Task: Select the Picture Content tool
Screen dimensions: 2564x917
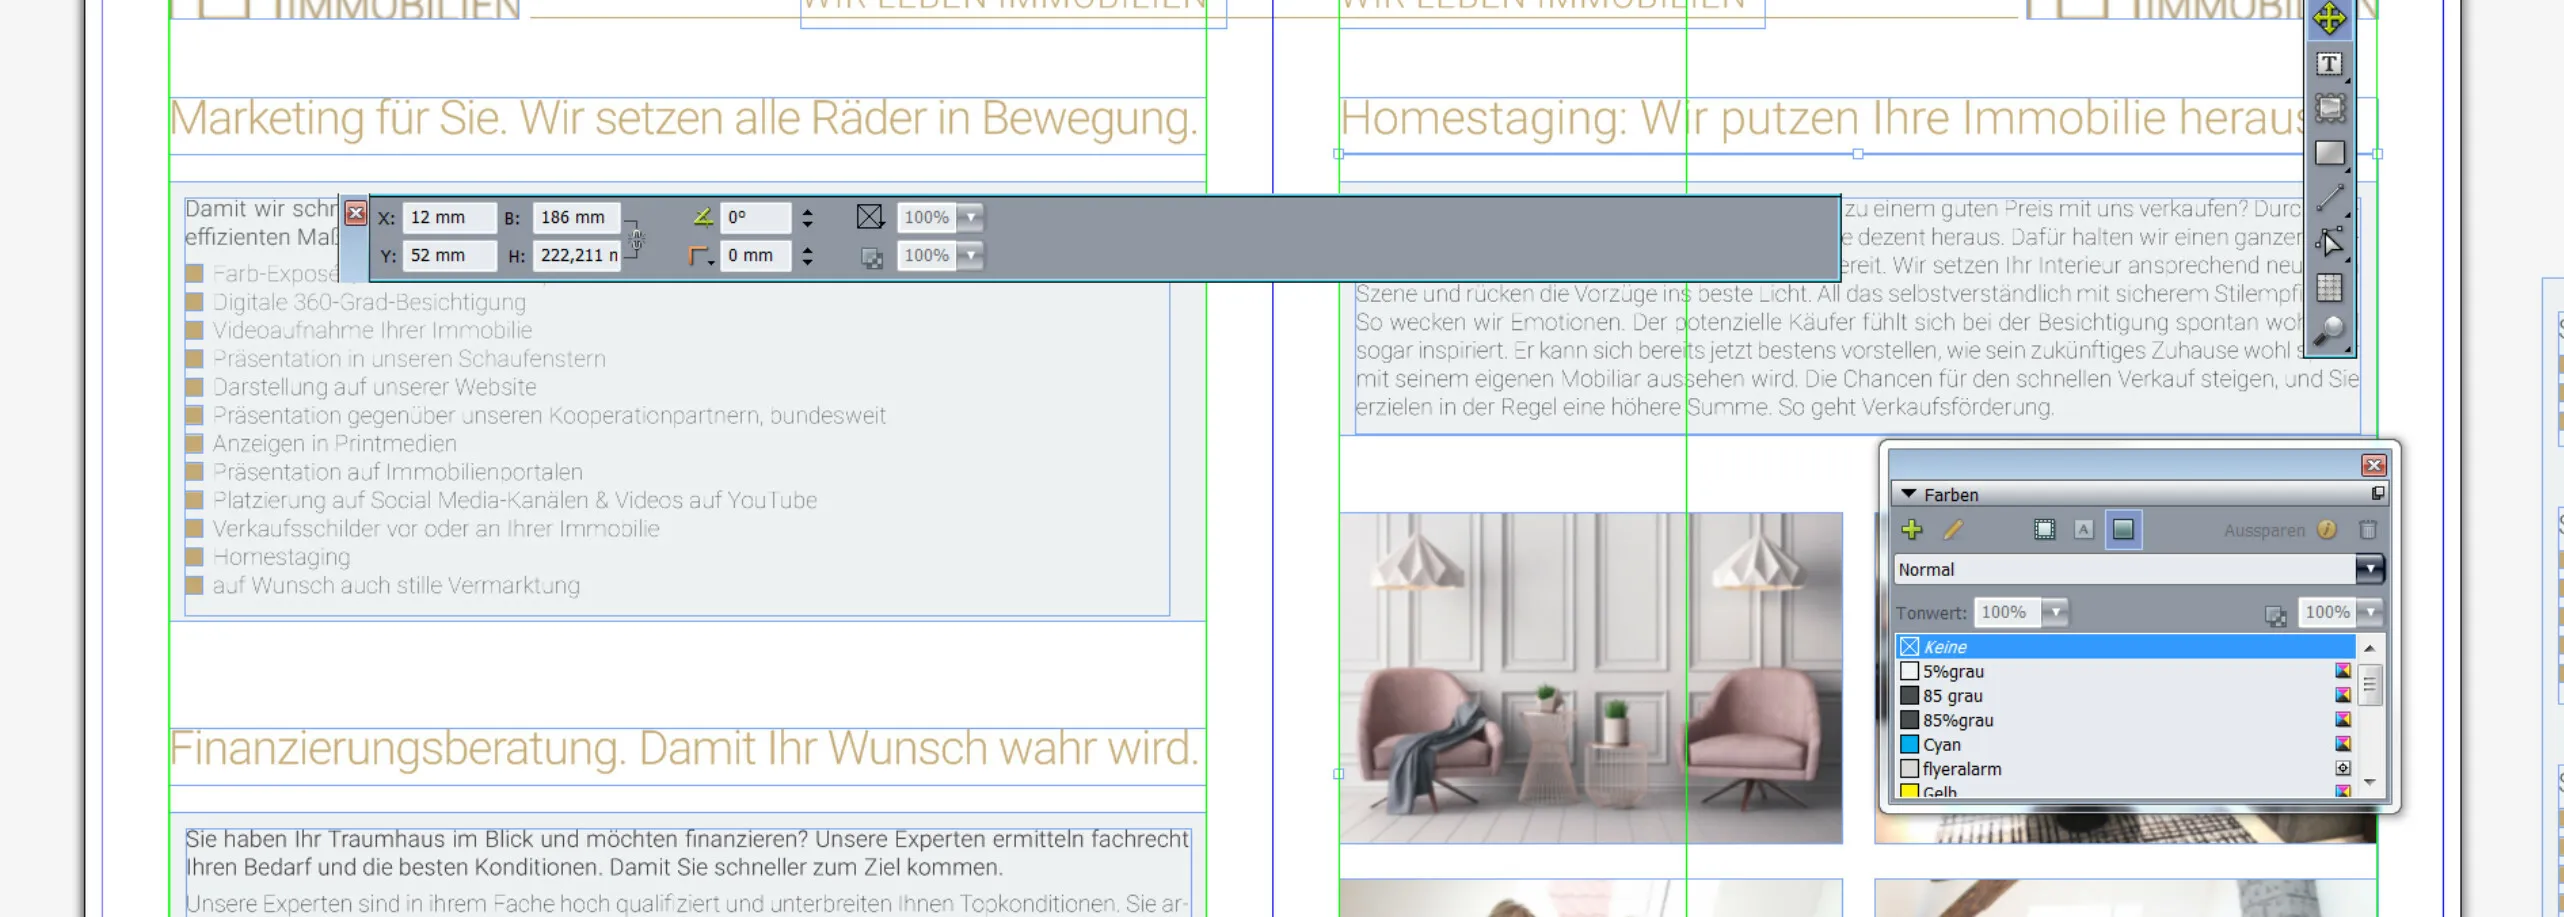Action: click(2329, 109)
